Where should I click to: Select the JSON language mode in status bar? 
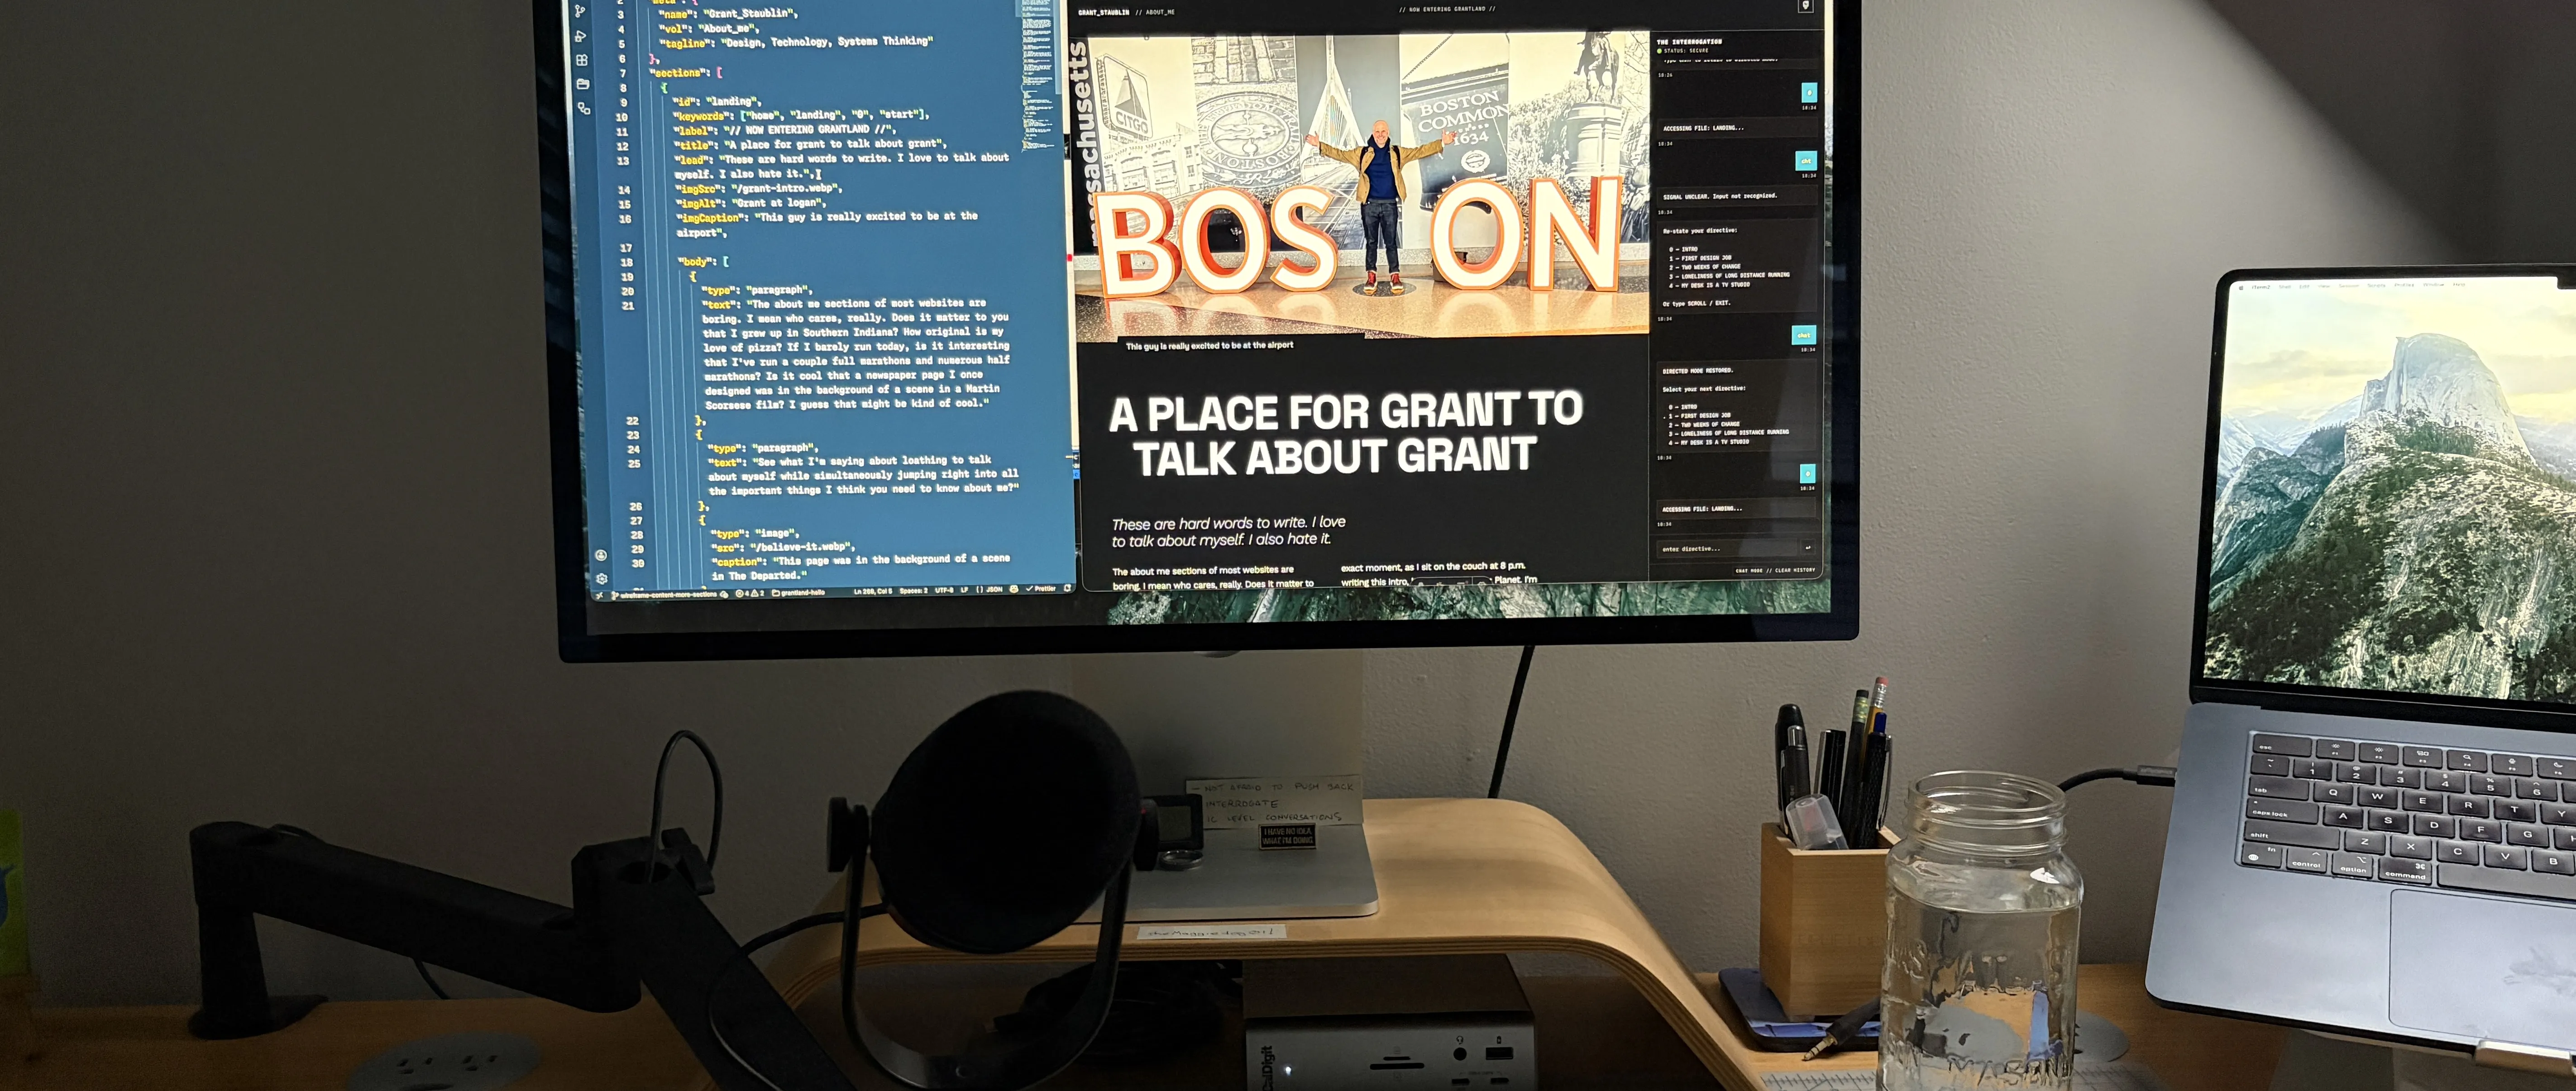(990, 590)
